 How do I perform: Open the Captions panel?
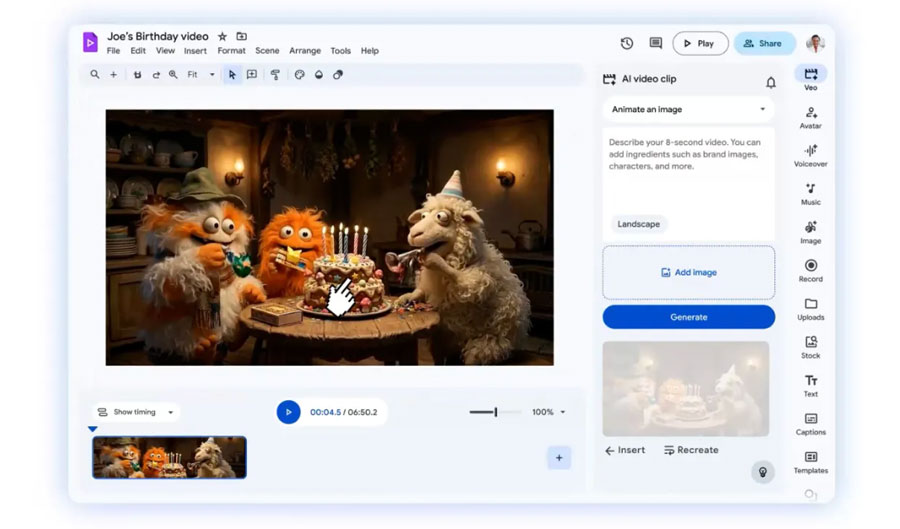pyautogui.click(x=810, y=423)
